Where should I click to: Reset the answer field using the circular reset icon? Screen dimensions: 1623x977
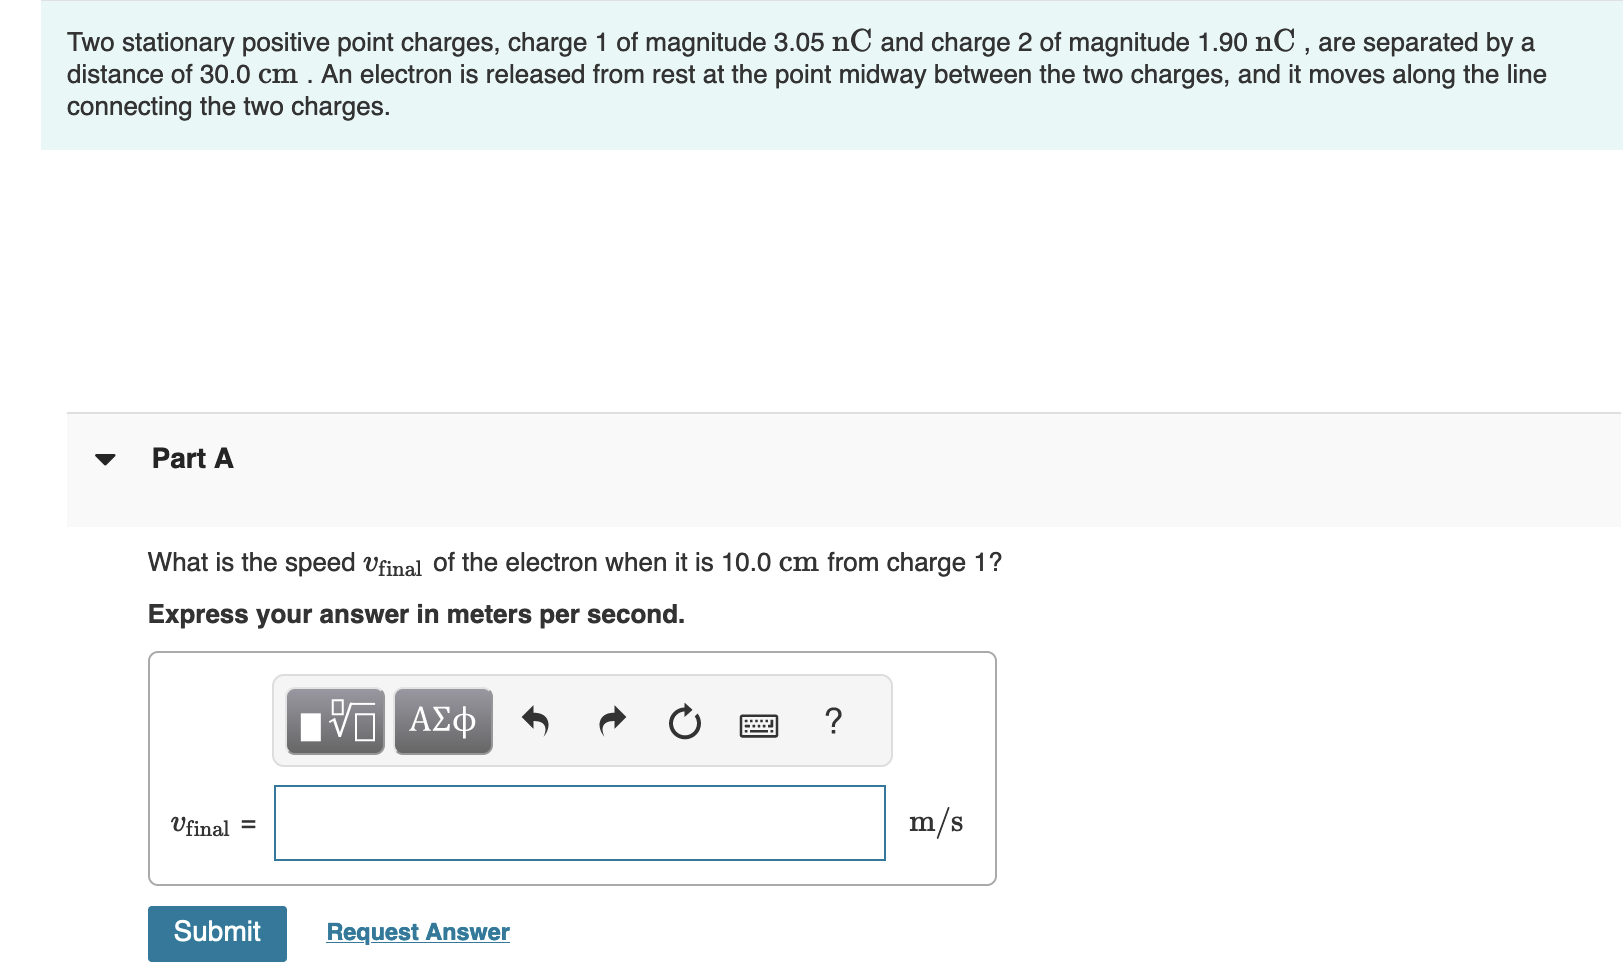tap(684, 722)
